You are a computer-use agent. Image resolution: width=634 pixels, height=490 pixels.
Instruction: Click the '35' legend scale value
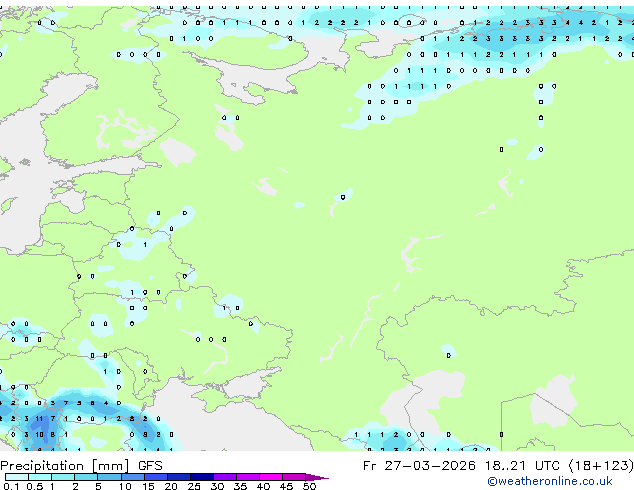tap(240, 486)
